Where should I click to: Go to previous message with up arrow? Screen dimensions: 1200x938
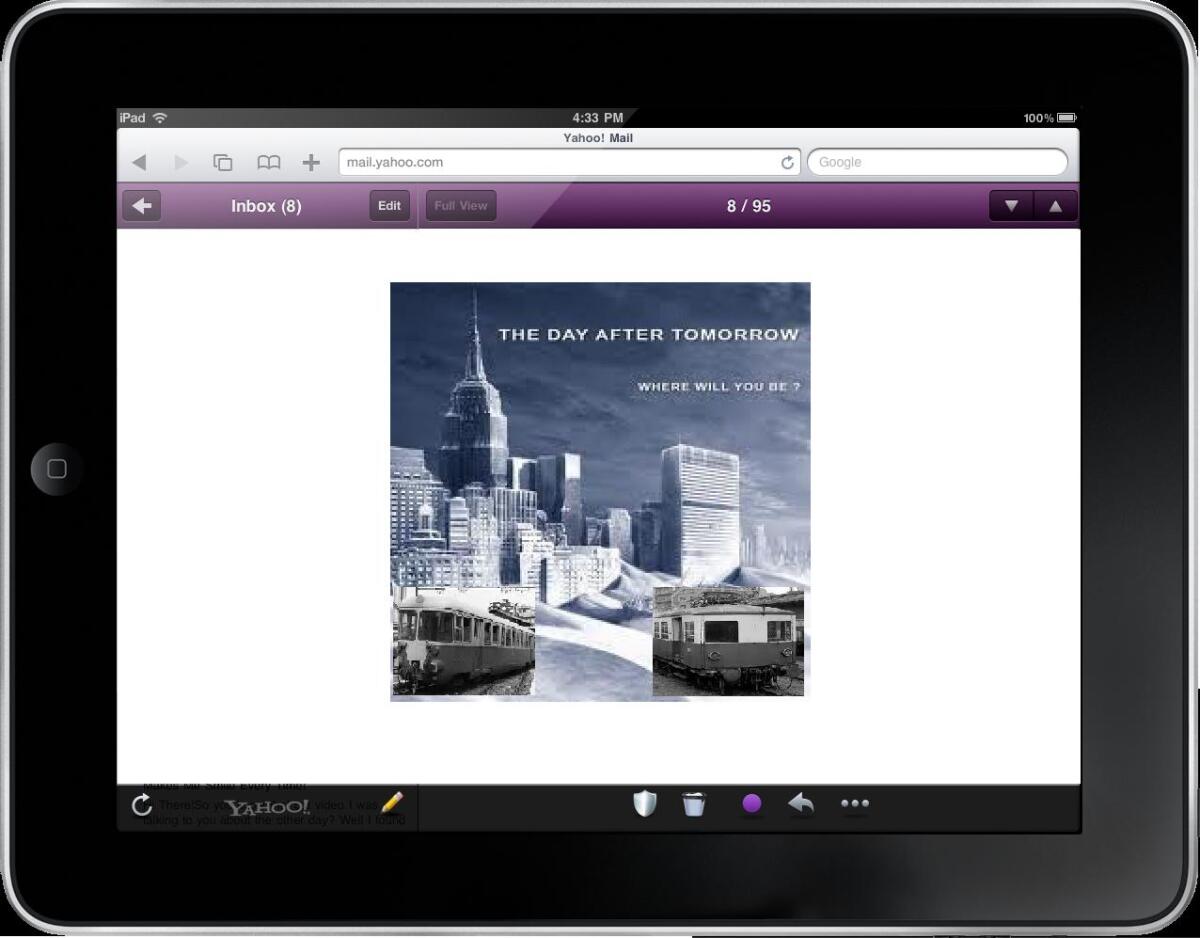pyautogui.click(x=1055, y=206)
